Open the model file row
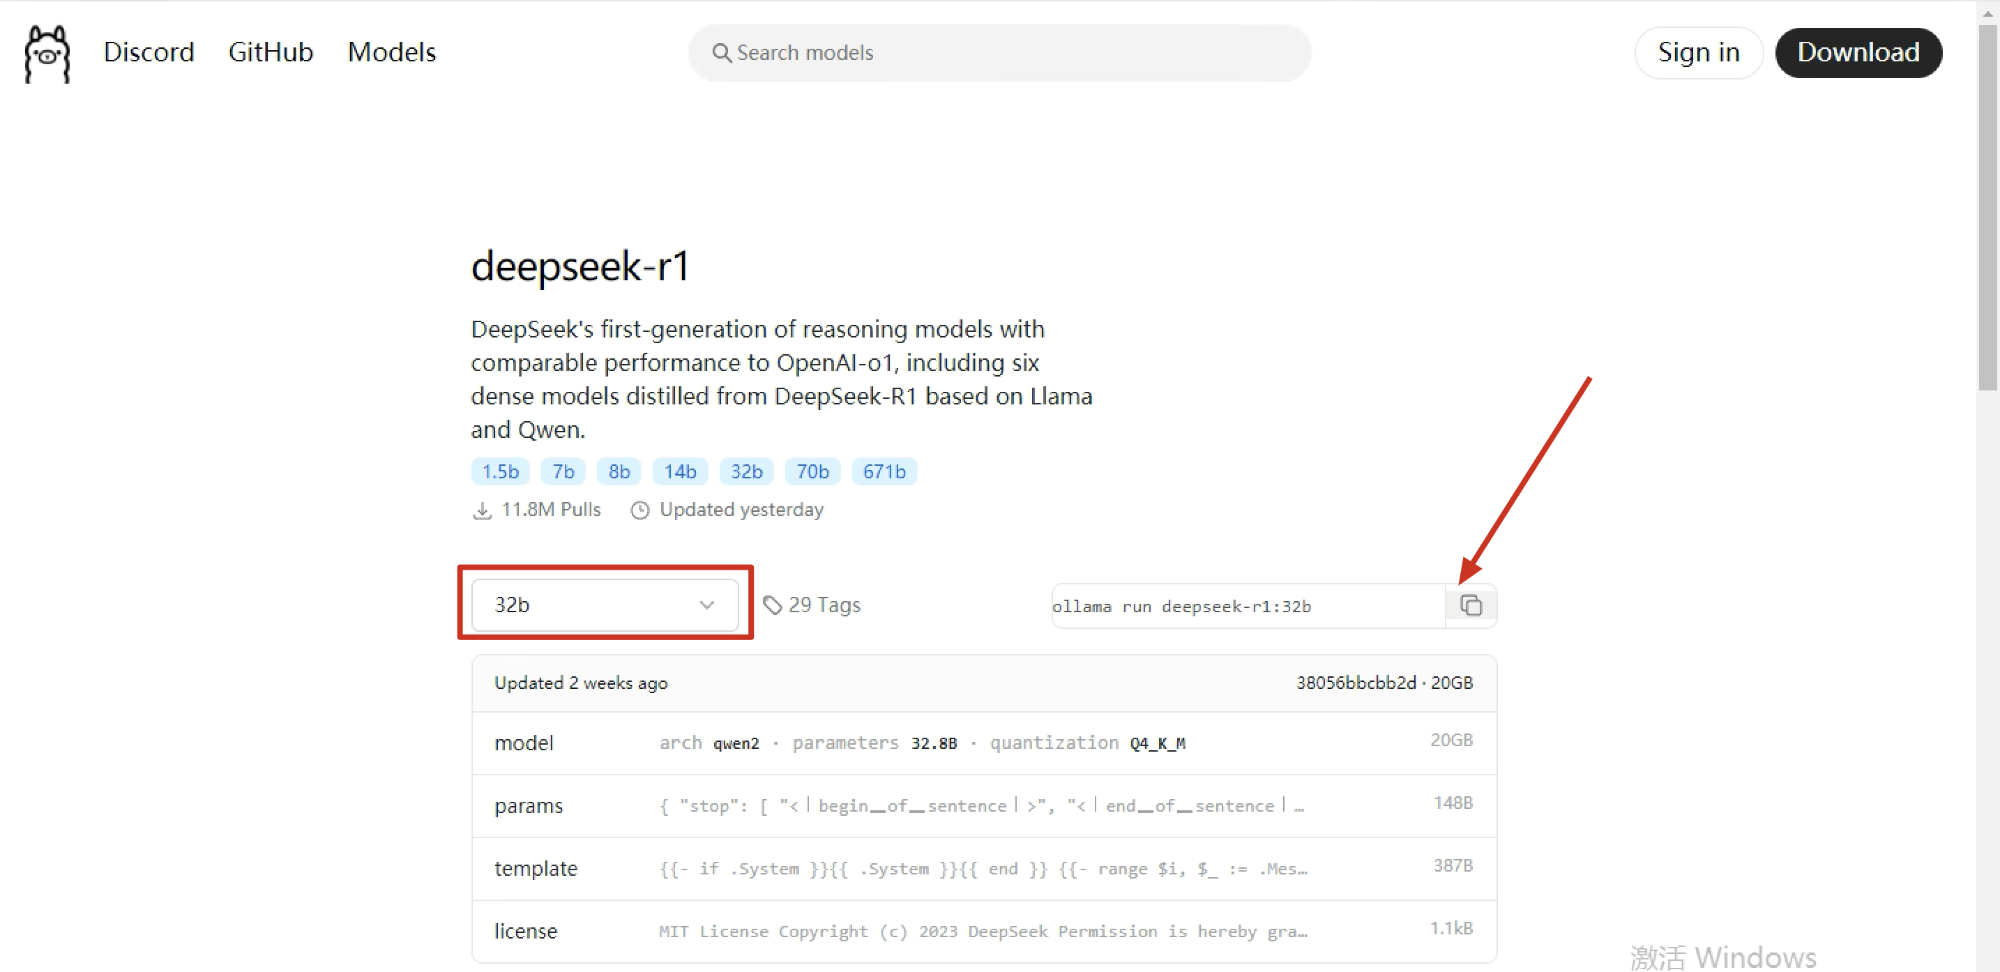 pyautogui.click(x=984, y=743)
